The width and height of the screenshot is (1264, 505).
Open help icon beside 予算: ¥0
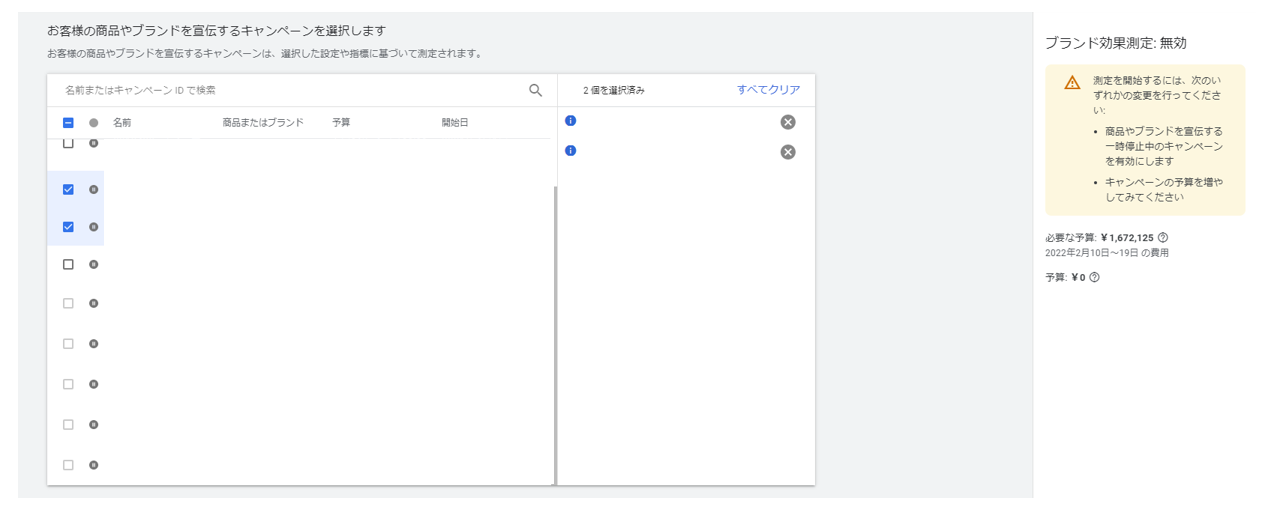[1094, 277]
